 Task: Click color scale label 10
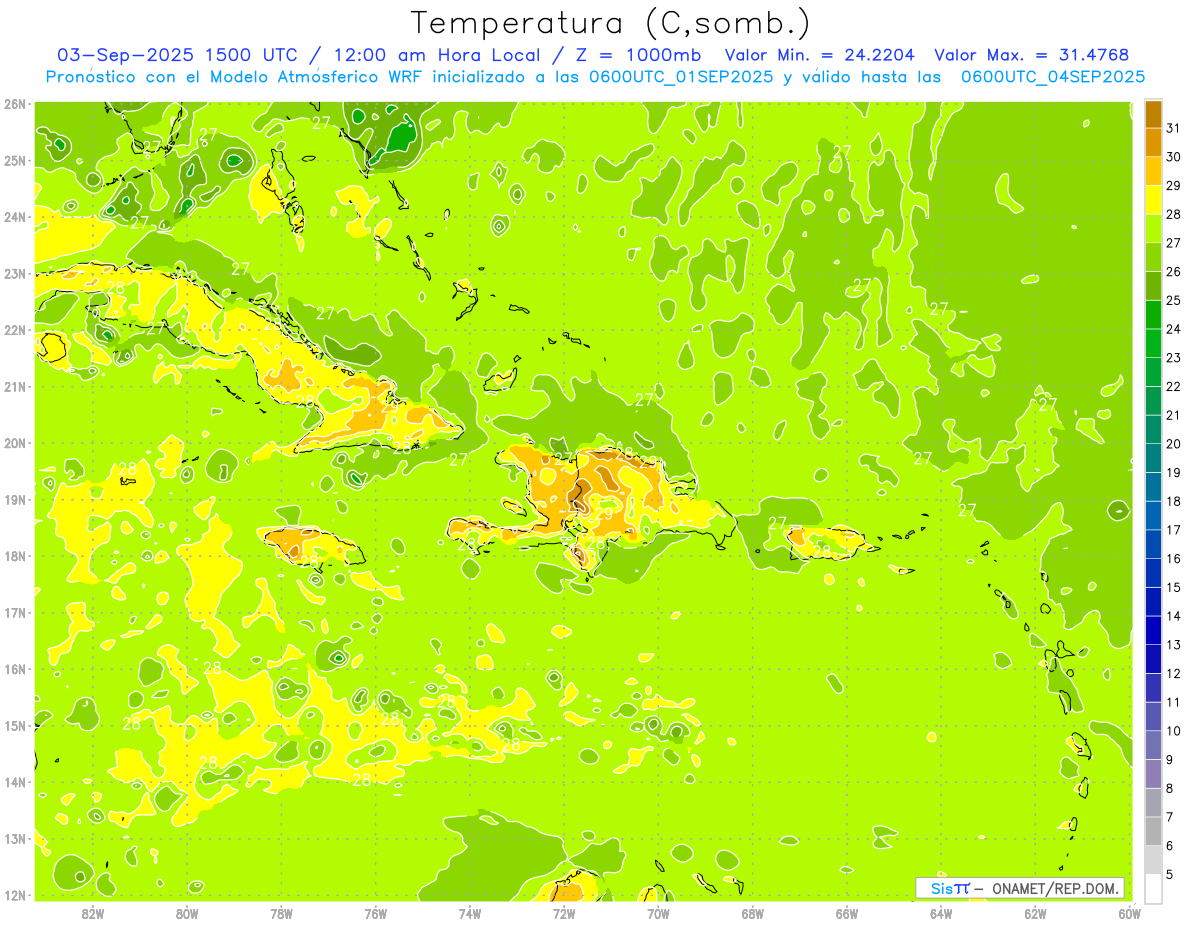point(1174,731)
